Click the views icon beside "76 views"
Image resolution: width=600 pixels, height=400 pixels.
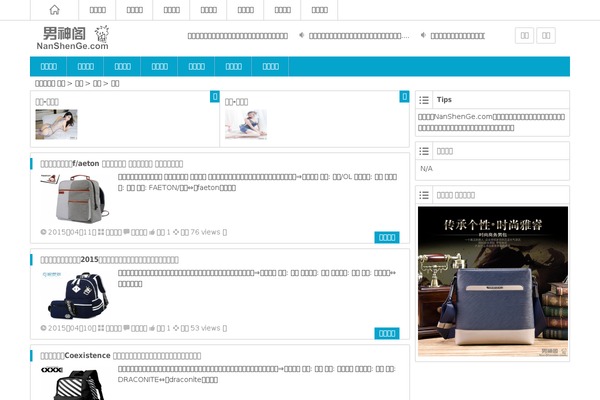pyautogui.click(x=176, y=232)
